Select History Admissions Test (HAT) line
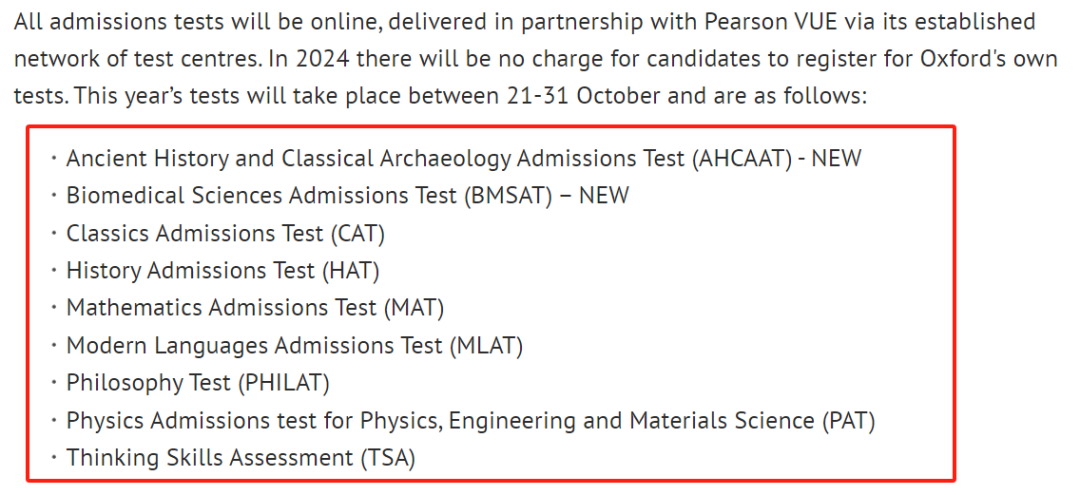This screenshot has width=1080, height=495. [x=222, y=271]
